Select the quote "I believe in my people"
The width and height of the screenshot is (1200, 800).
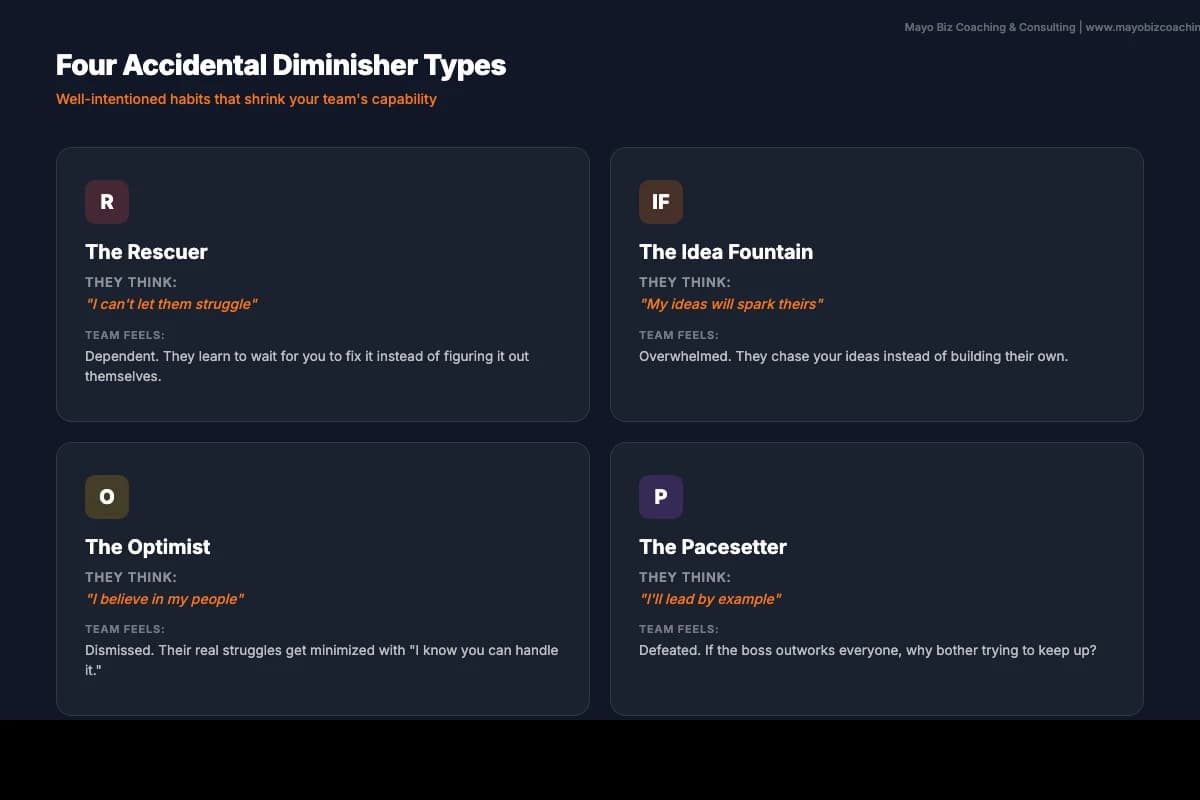pos(165,599)
